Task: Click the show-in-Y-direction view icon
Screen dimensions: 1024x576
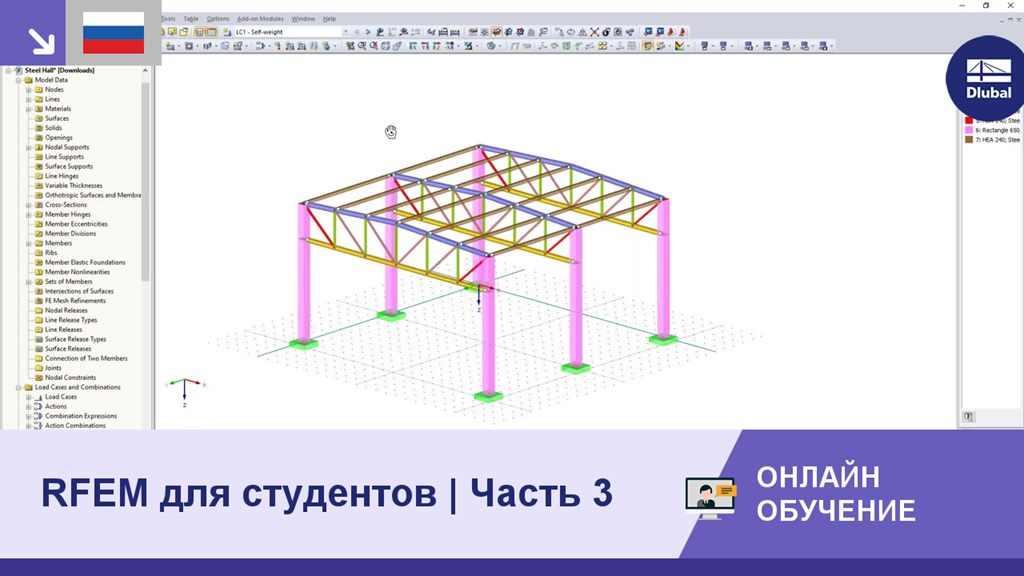Action: [x=425, y=46]
